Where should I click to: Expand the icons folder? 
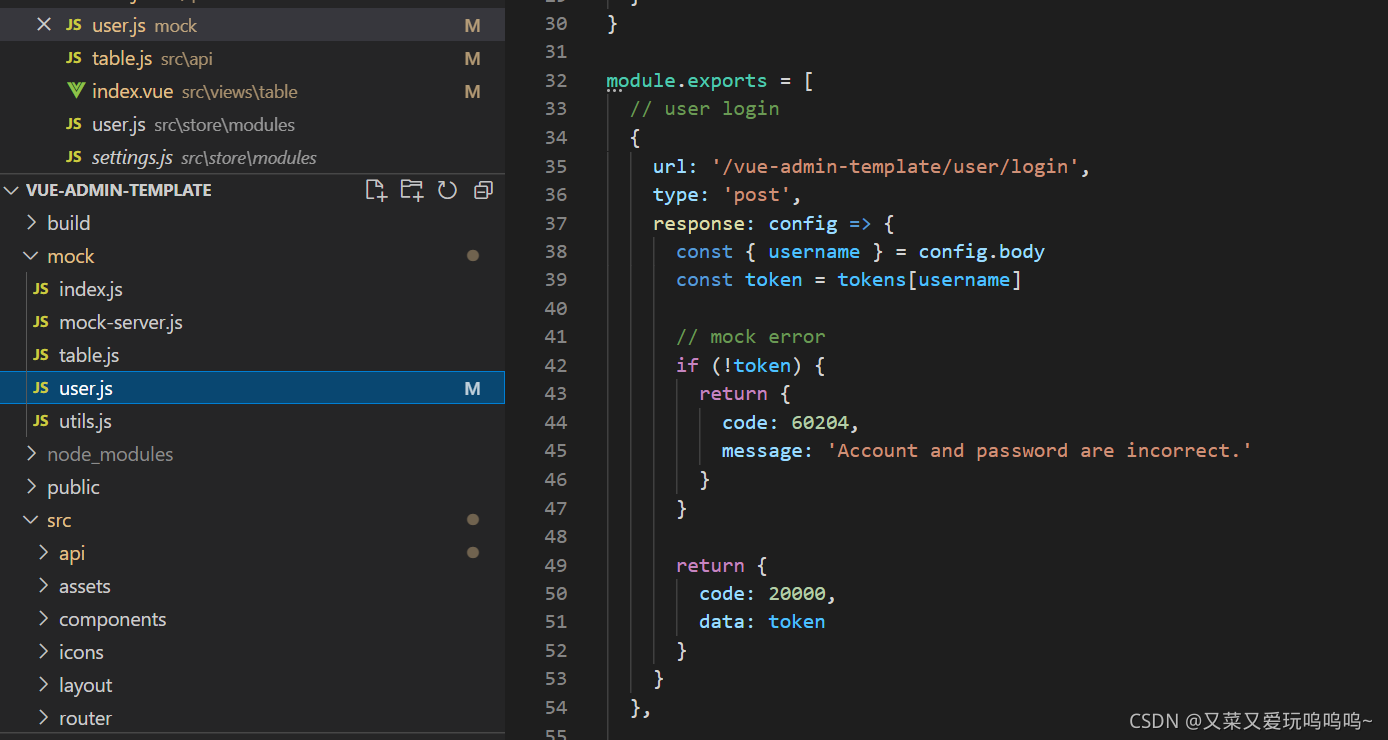(43, 652)
